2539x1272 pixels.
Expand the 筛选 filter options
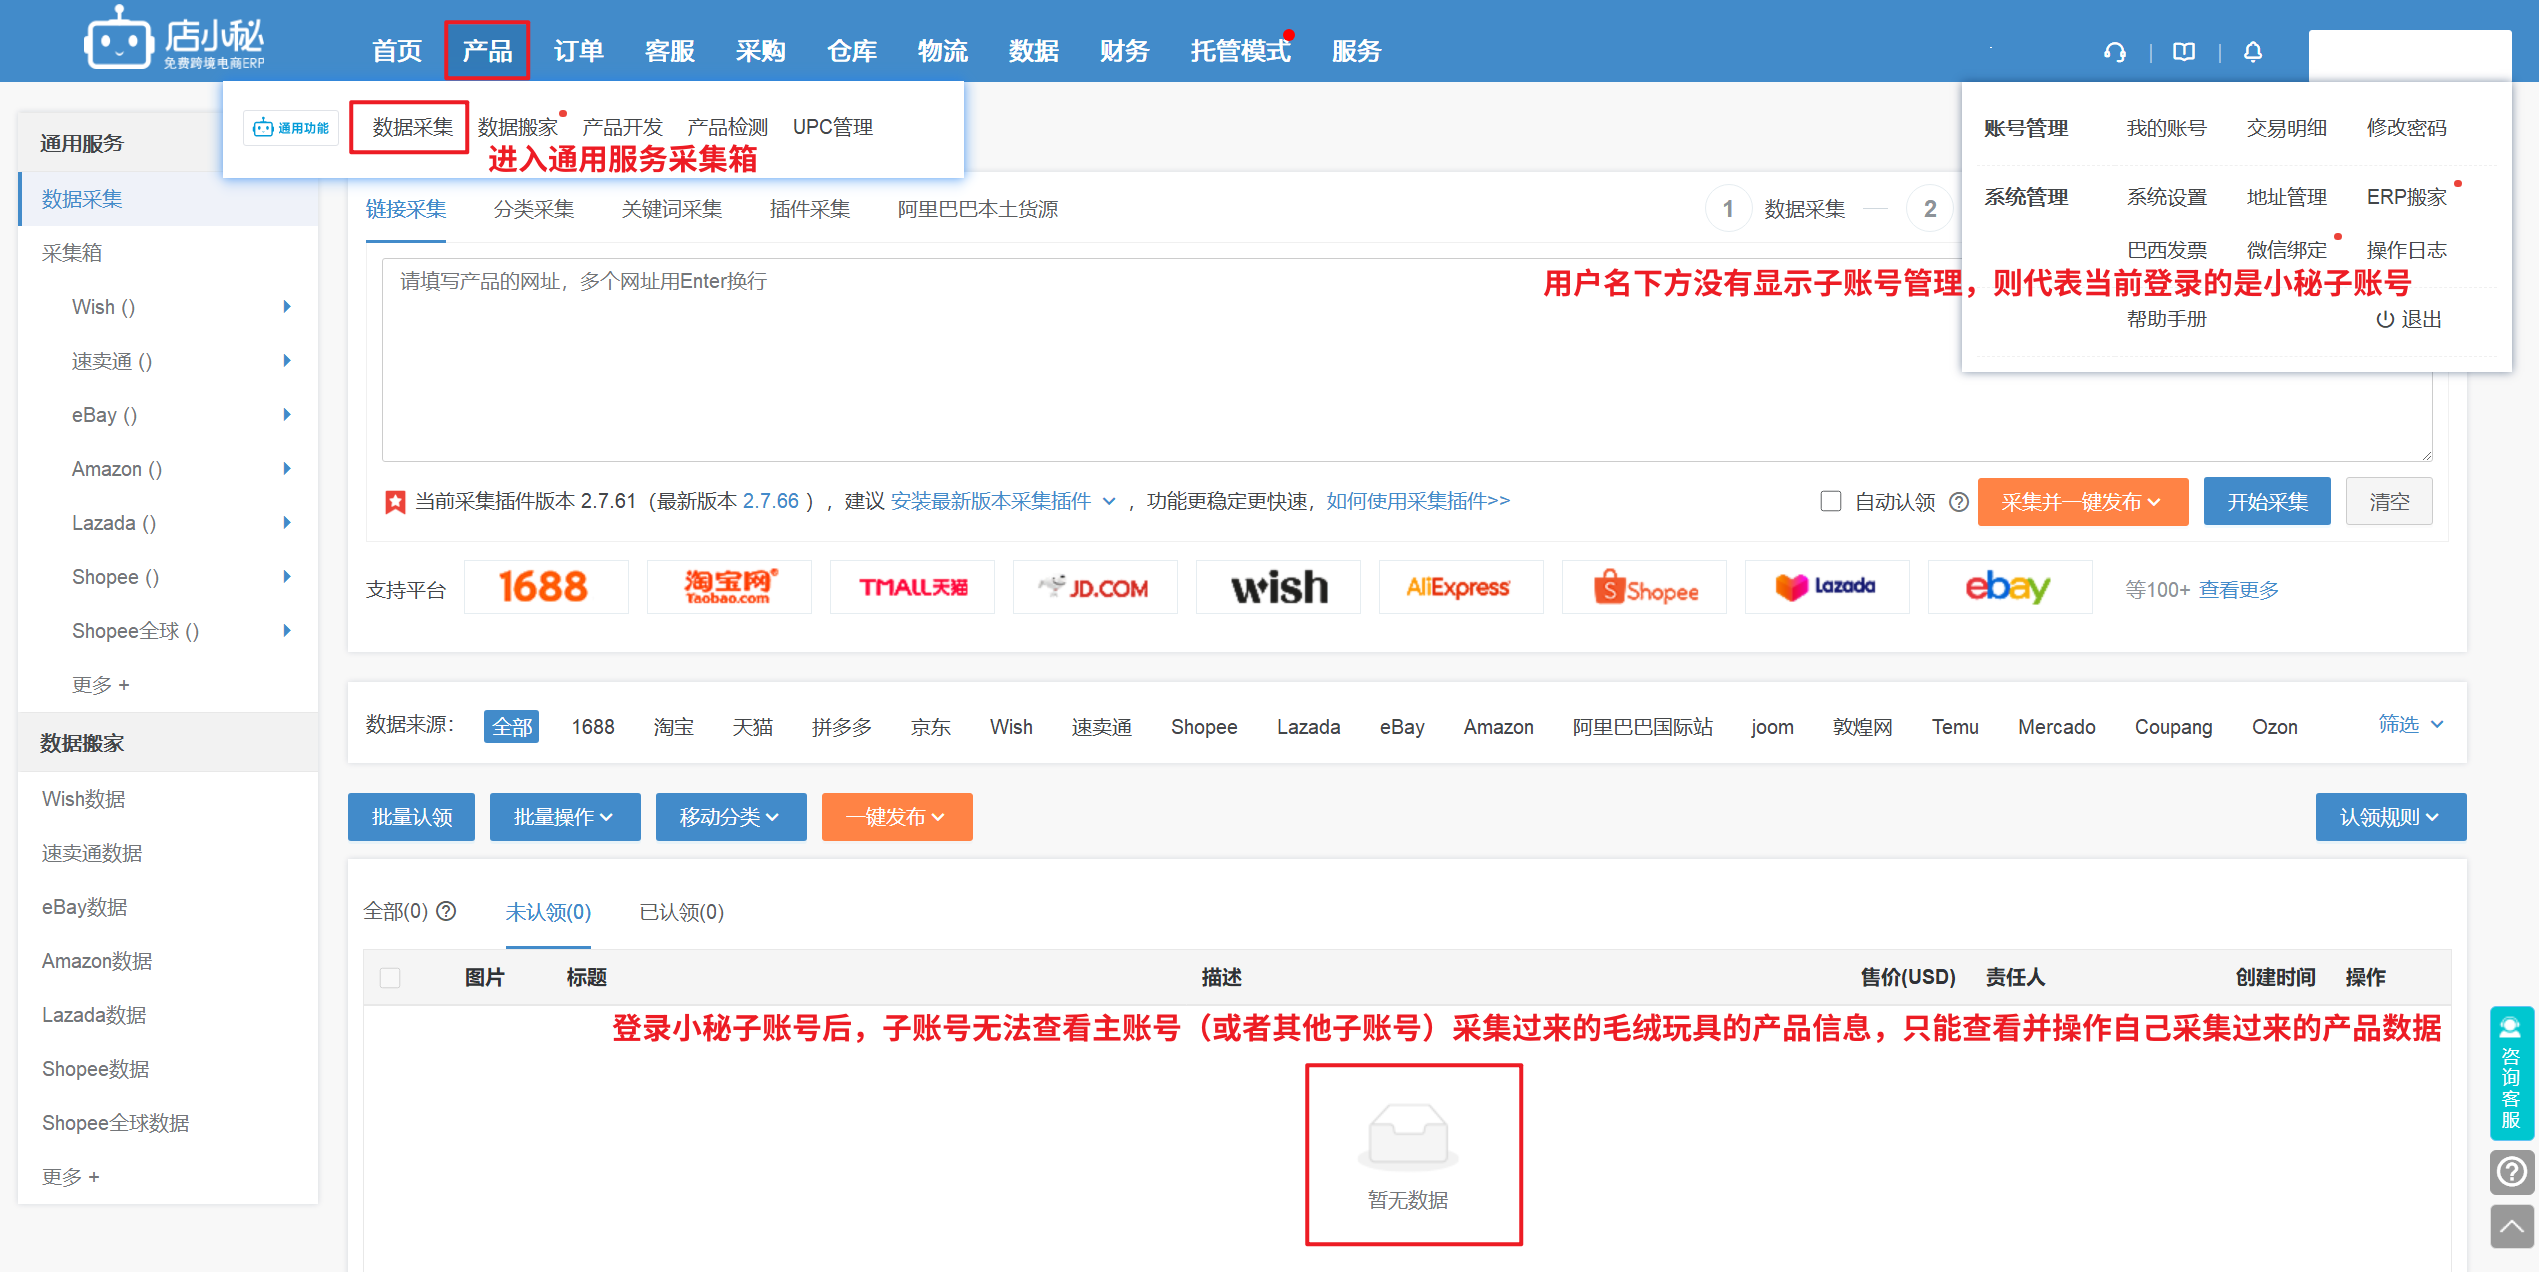[x=2410, y=725]
